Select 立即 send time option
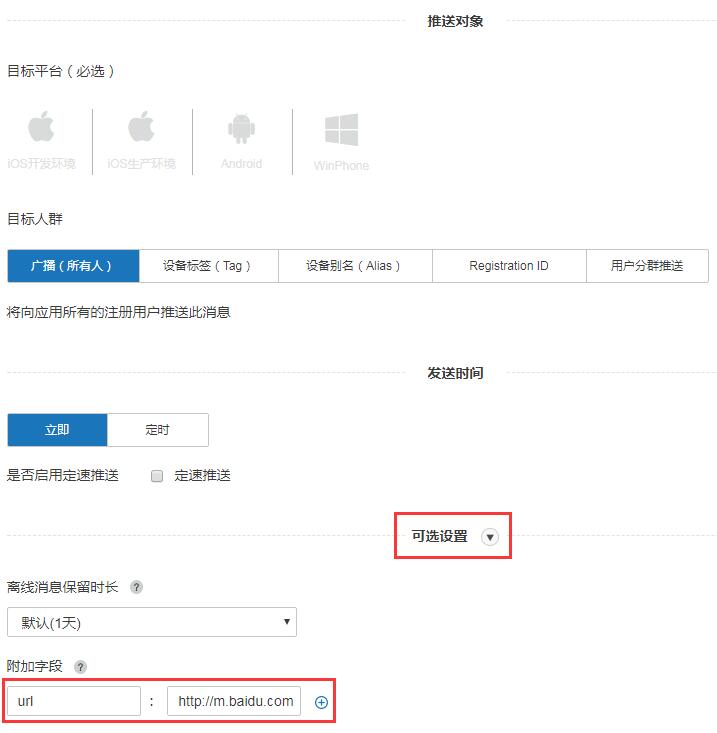 coord(57,430)
